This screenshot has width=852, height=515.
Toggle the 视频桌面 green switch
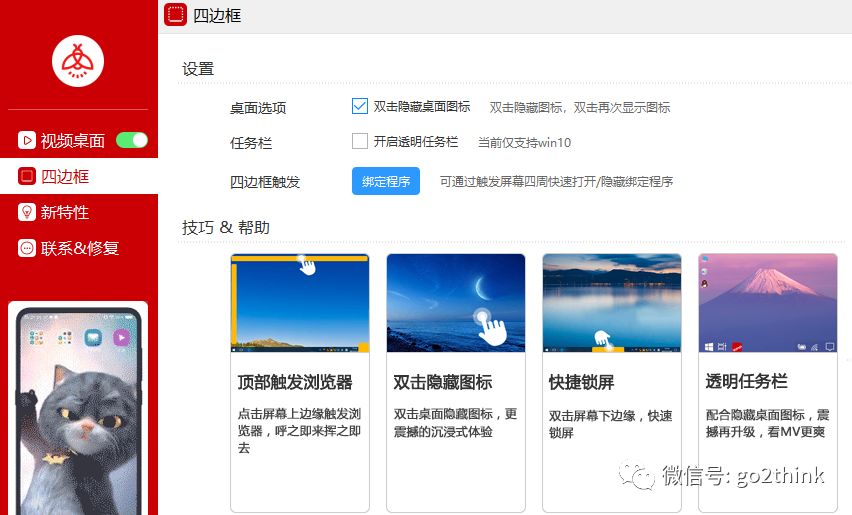point(131,140)
